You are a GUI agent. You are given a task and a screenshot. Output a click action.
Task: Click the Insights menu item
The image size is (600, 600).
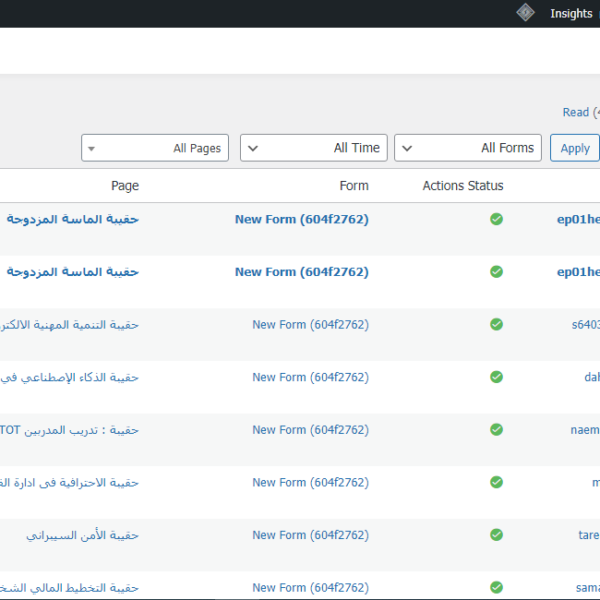tap(571, 13)
